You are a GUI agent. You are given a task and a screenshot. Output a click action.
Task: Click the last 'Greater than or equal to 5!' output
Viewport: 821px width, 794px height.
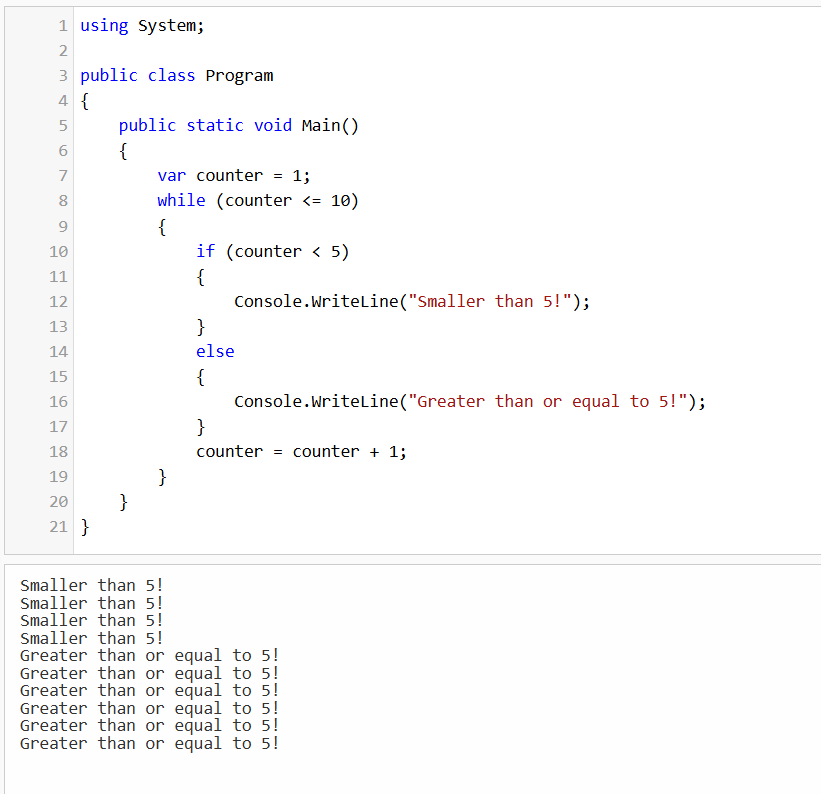click(150, 743)
